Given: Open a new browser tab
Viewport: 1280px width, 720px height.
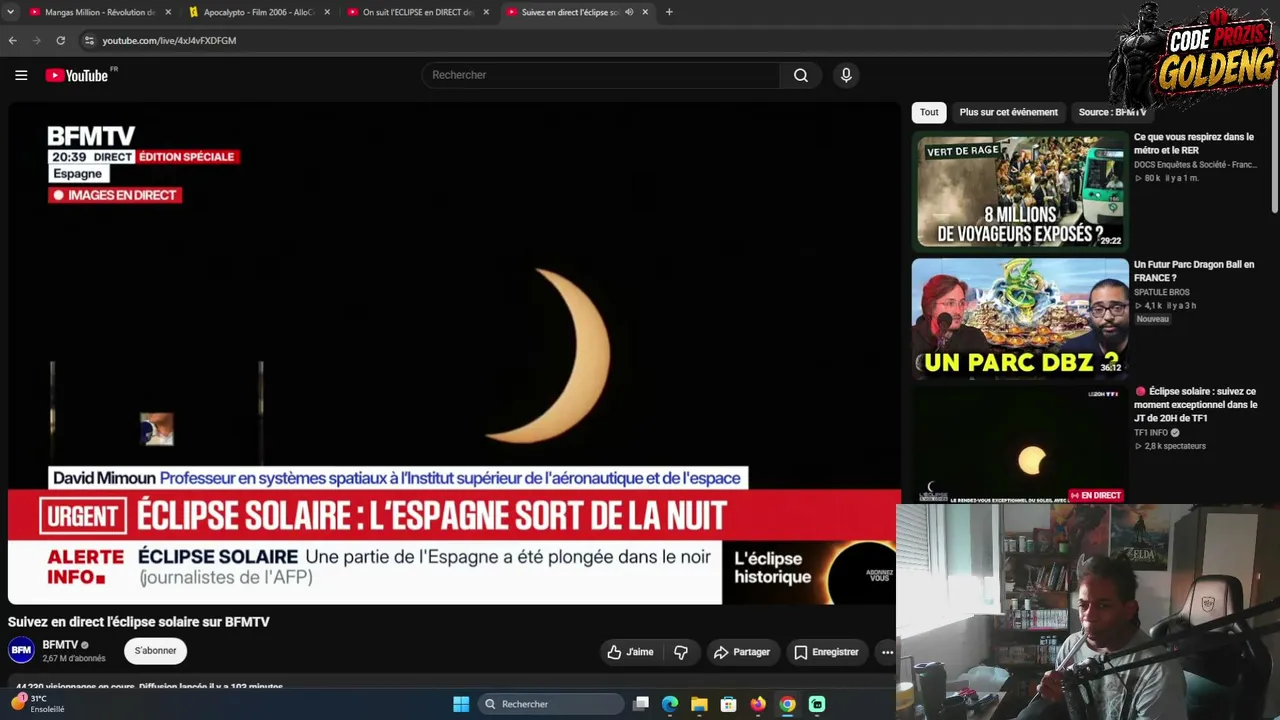Looking at the screenshot, I should point(669,12).
